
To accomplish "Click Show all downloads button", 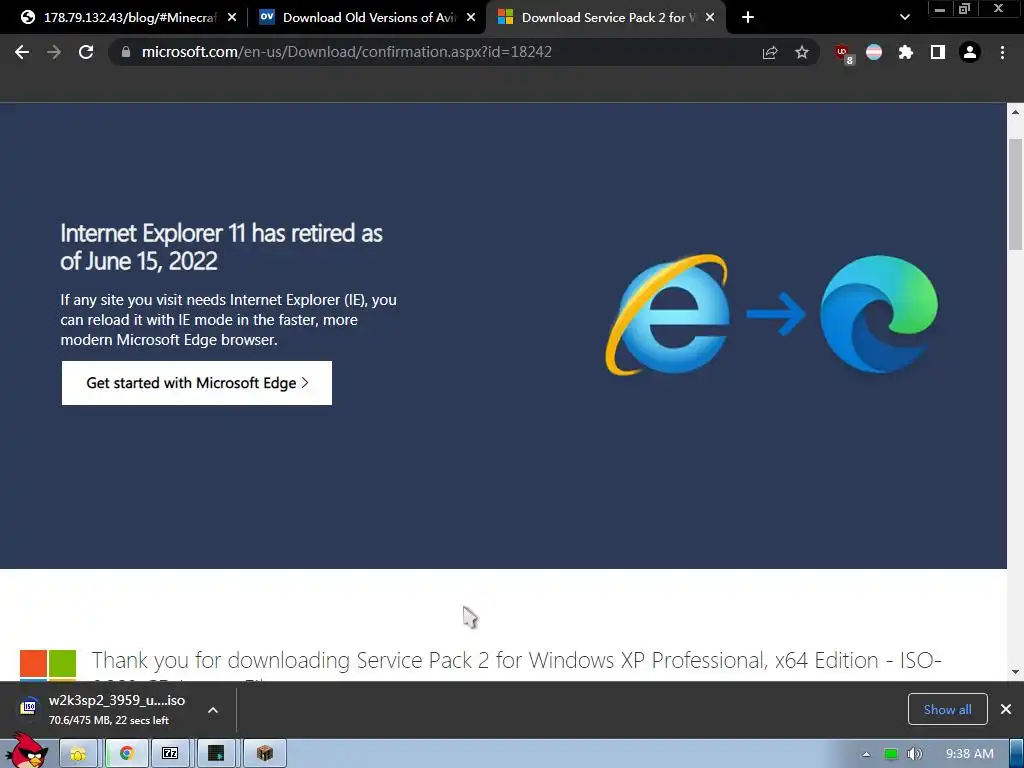I will pyautogui.click(x=947, y=709).
